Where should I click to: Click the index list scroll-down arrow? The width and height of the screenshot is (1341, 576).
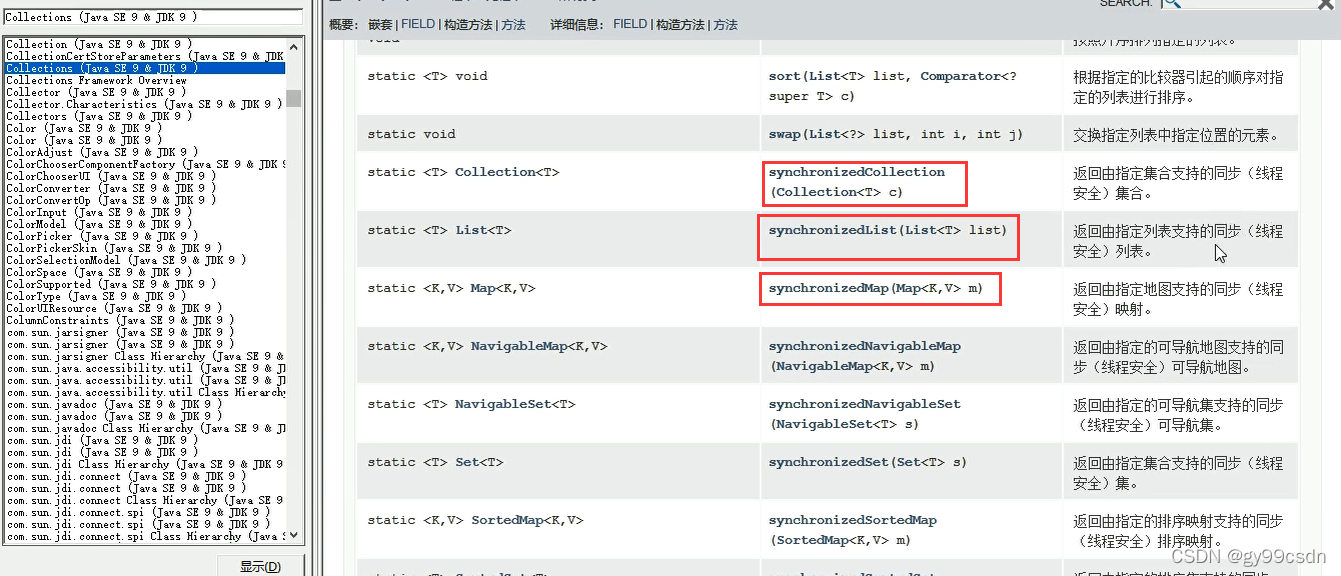(x=293, y=537)
